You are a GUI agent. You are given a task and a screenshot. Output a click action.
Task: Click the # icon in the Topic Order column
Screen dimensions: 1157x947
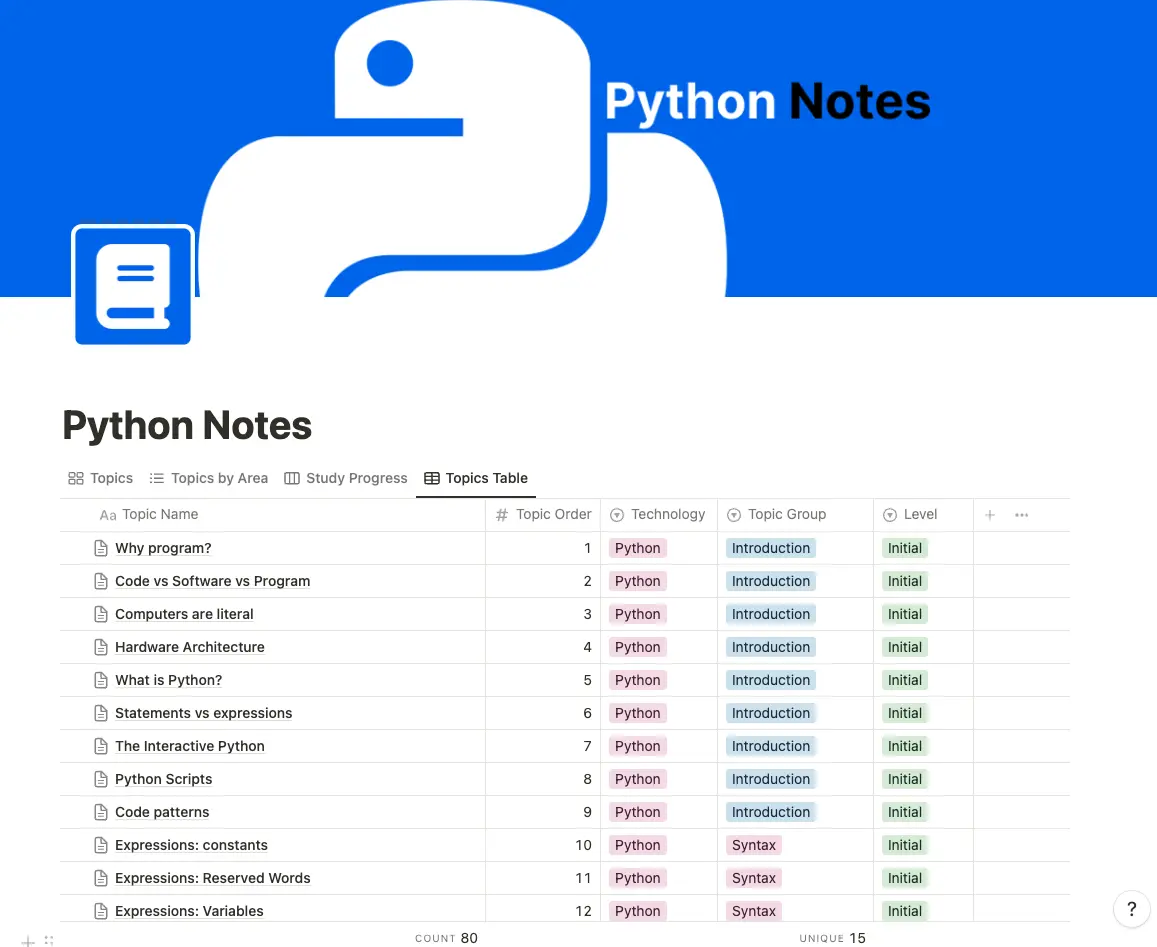500,514
